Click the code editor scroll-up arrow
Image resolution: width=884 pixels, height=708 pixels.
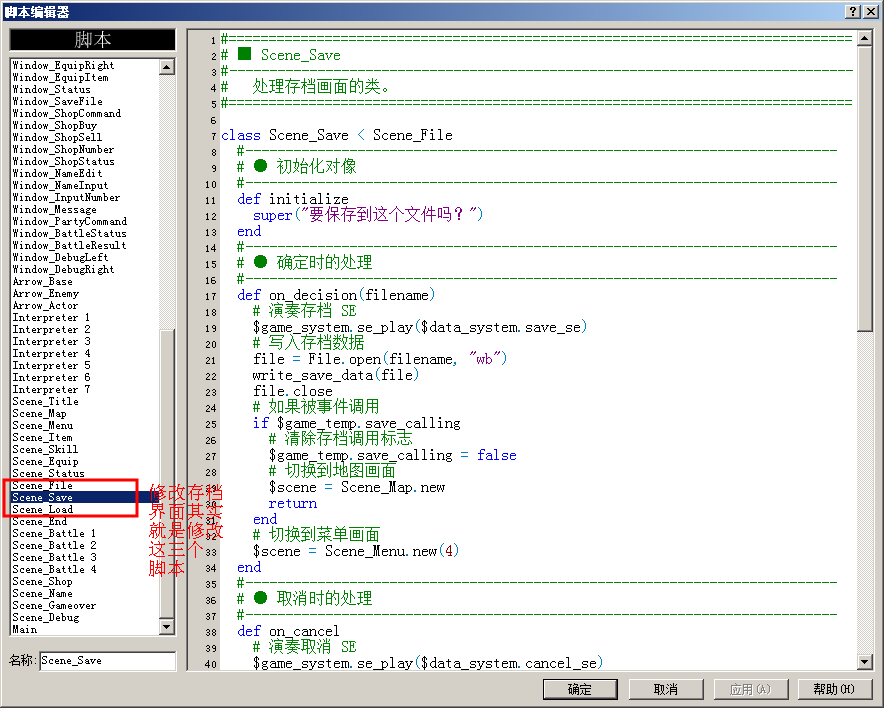865,38
